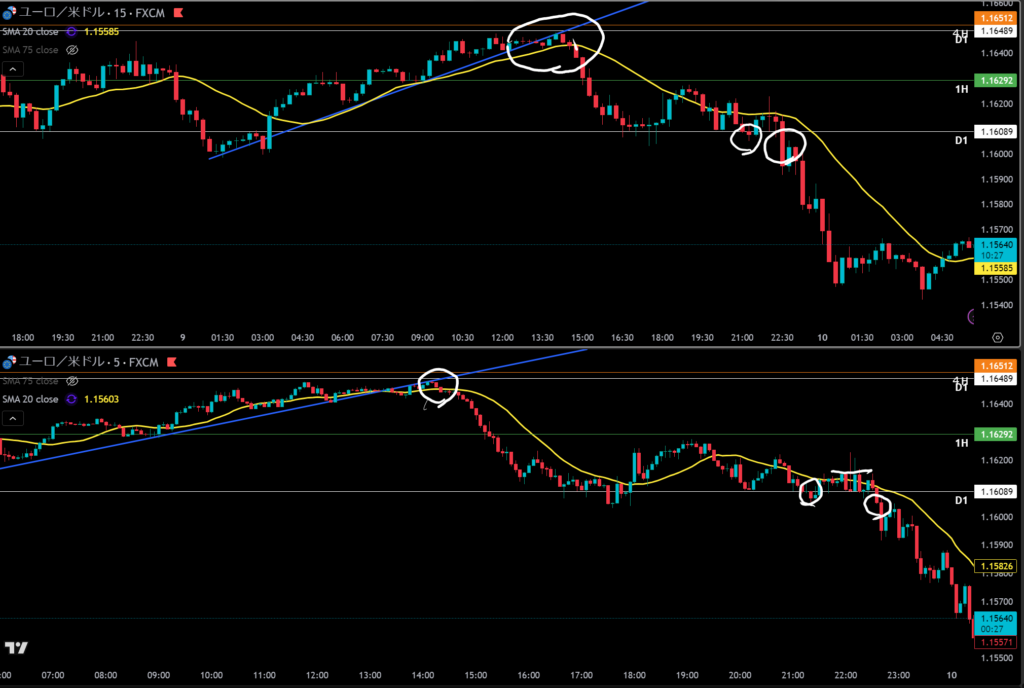The height and width of the screenshot is (688, 1024).
Task: Collapse the indicator legend in the bottom chart
Action: (13, 418)
